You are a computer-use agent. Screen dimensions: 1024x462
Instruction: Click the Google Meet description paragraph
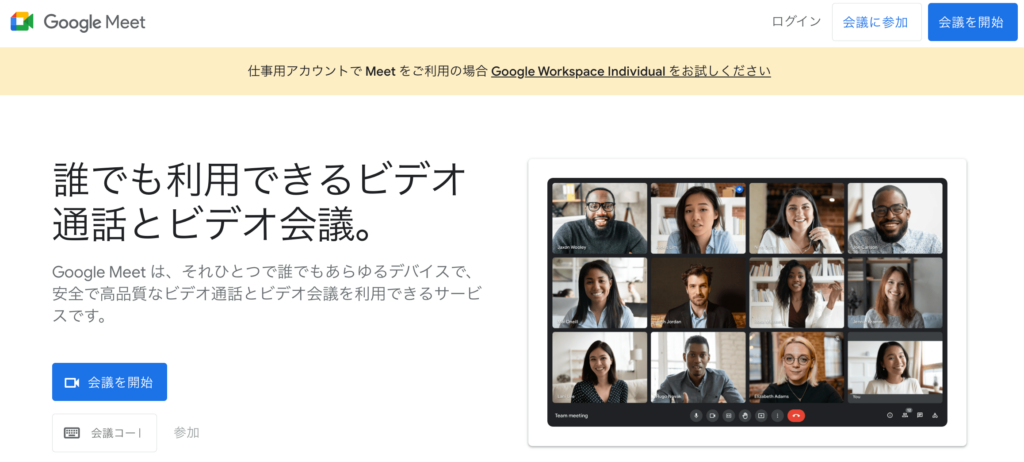click(x=266, y=293)
